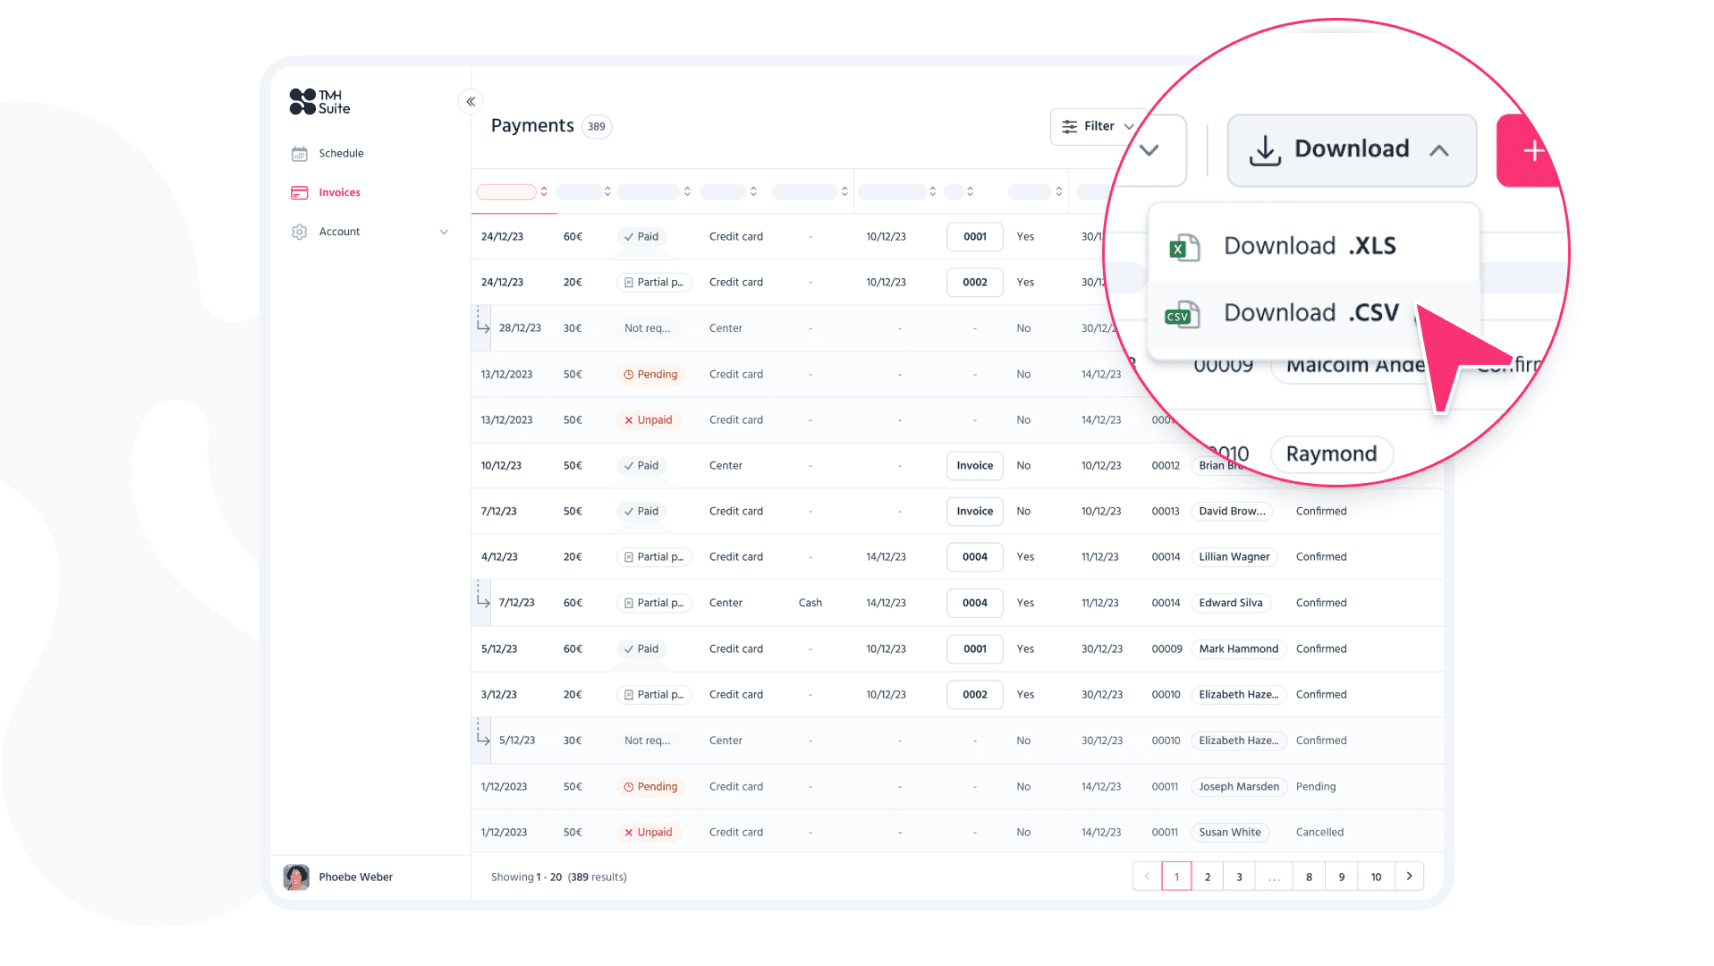Open the Elizabeth Haze... chip in the 3/12/23 row
The height and width of the screenshot is (966, 1714).
point(1238,695)
